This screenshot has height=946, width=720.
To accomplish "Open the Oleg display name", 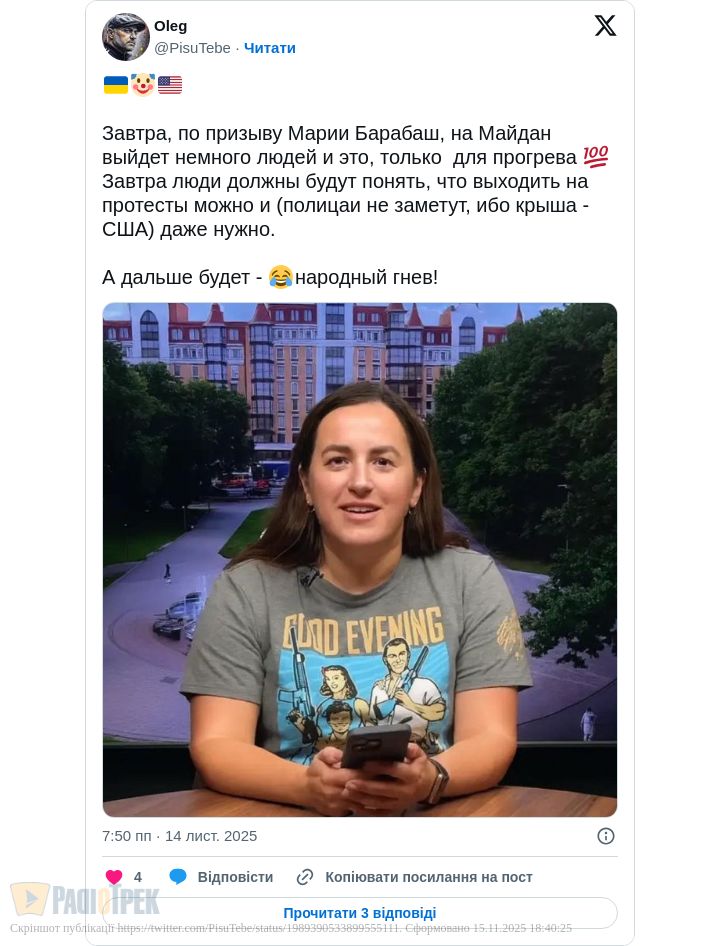I will [170, 26].
